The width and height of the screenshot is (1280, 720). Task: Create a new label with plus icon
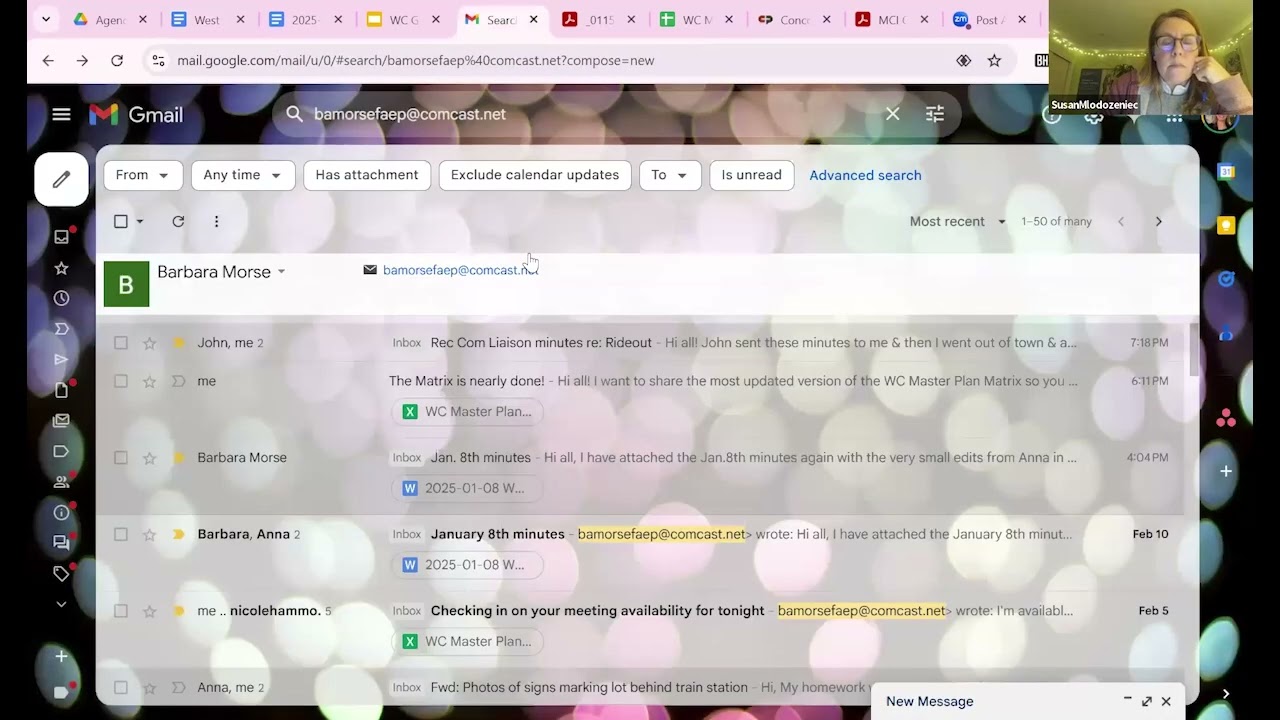coord(61,656)
